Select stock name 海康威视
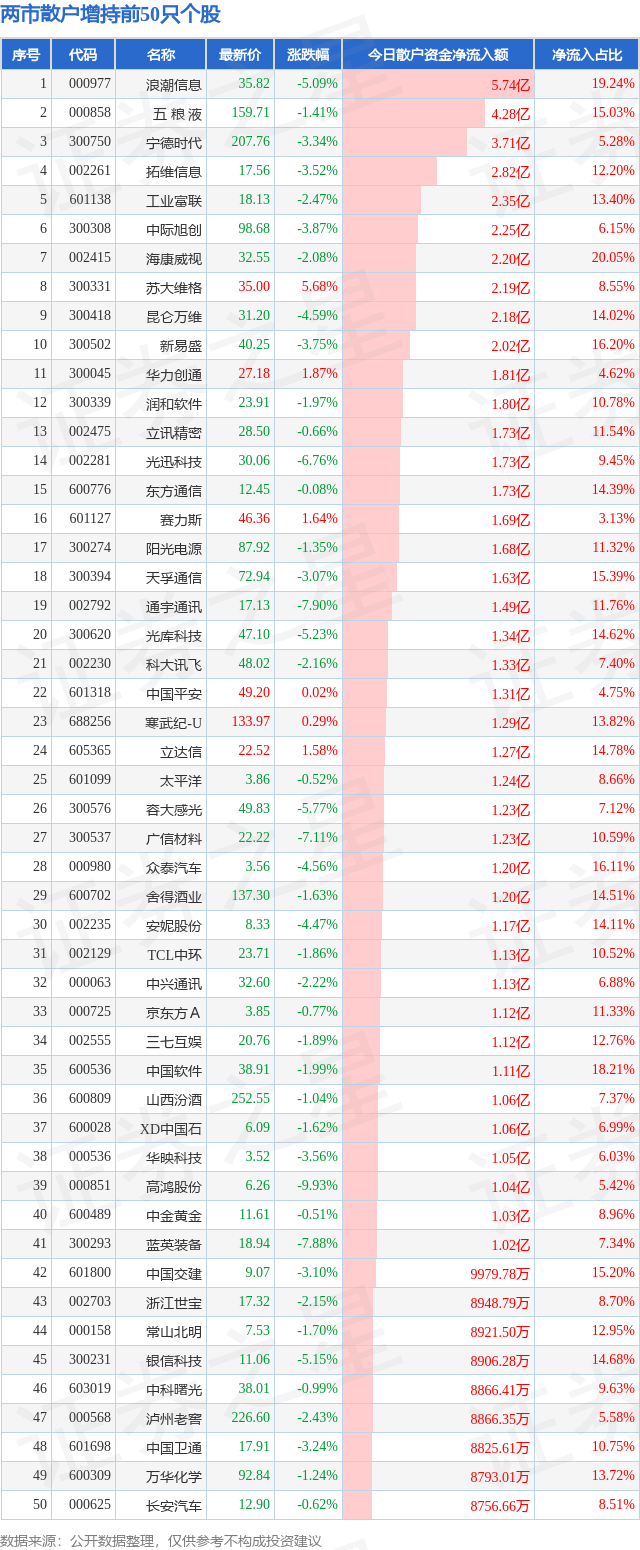Image resolution: width=640 pixels, height=1550 pixels. pos(175,258)
